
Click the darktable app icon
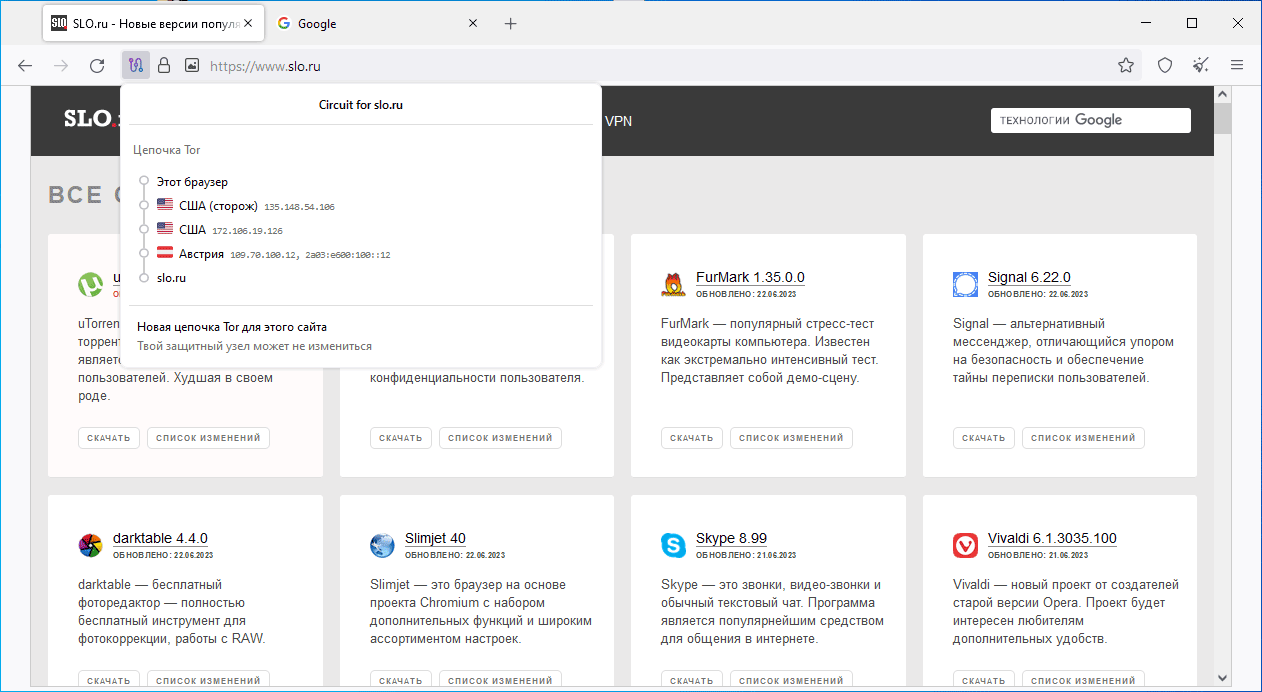[90, 546]
